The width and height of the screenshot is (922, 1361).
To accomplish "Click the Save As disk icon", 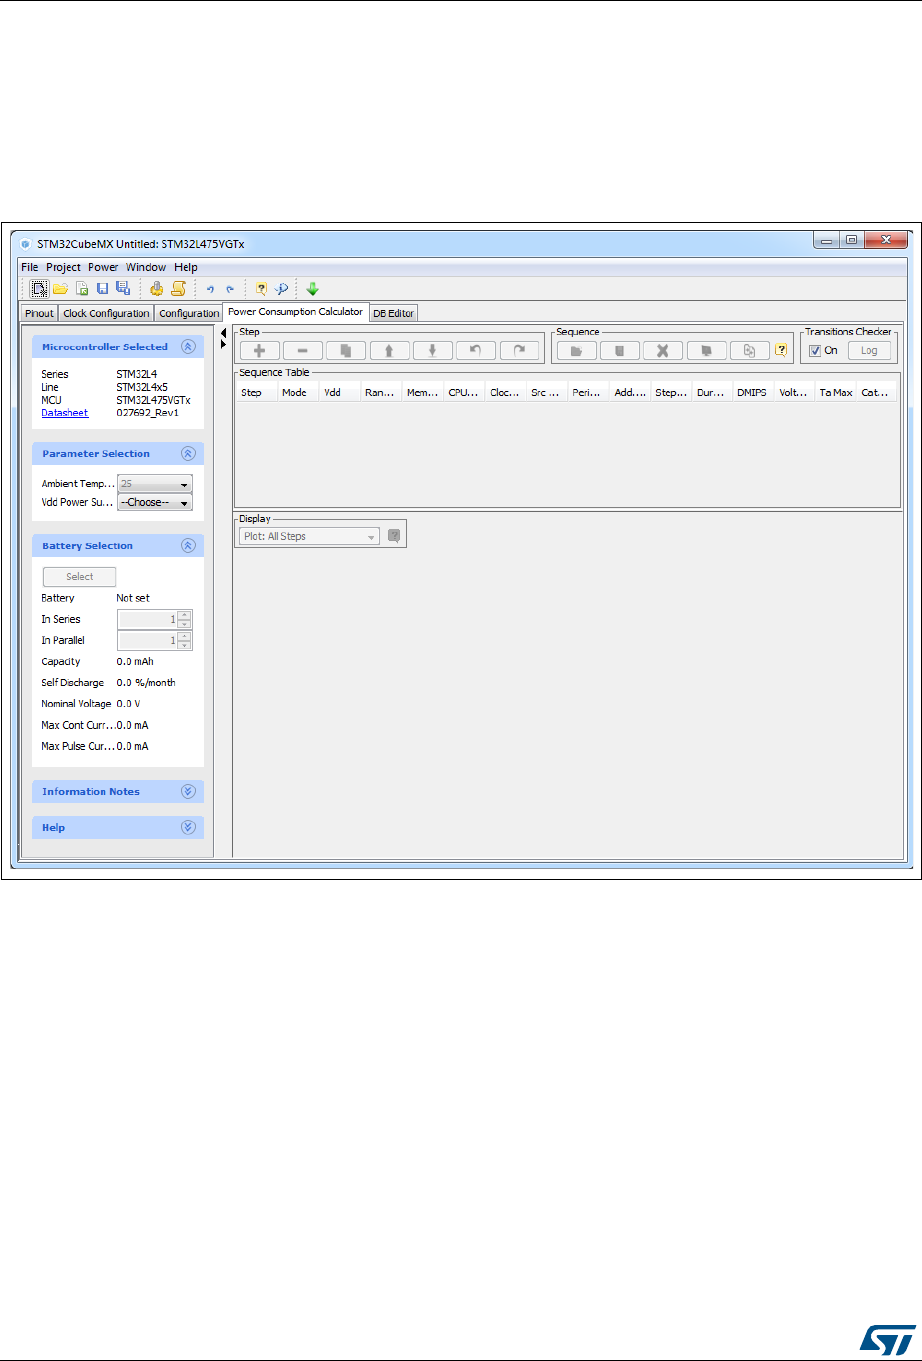I will 122,289.
